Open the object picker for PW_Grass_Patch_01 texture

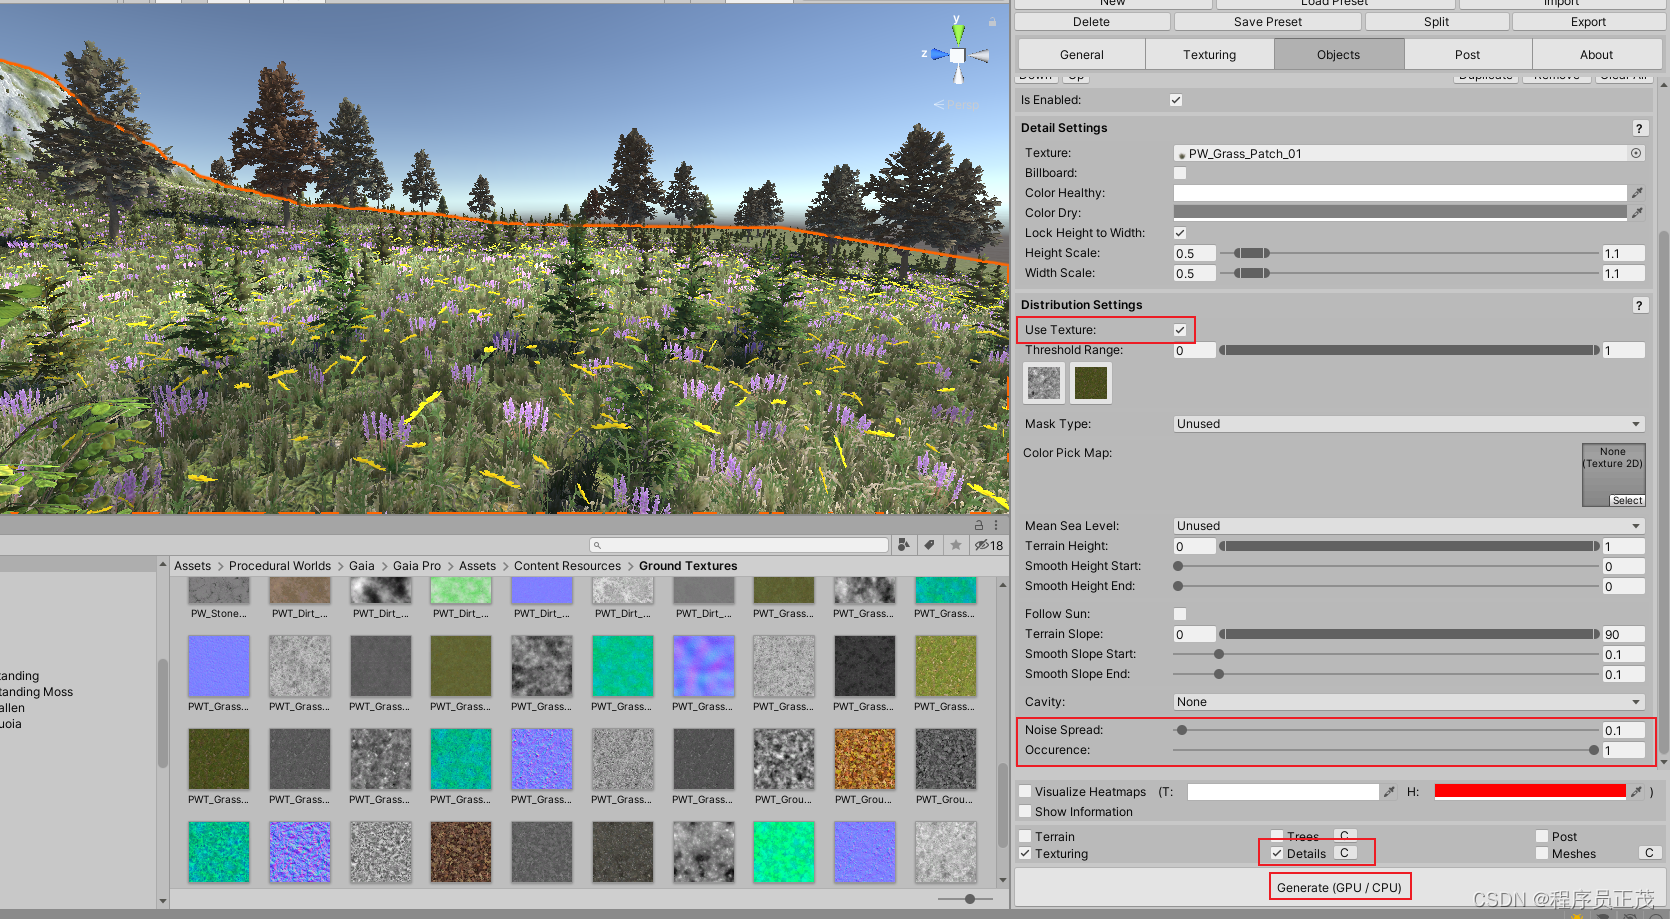point(1636,153)
